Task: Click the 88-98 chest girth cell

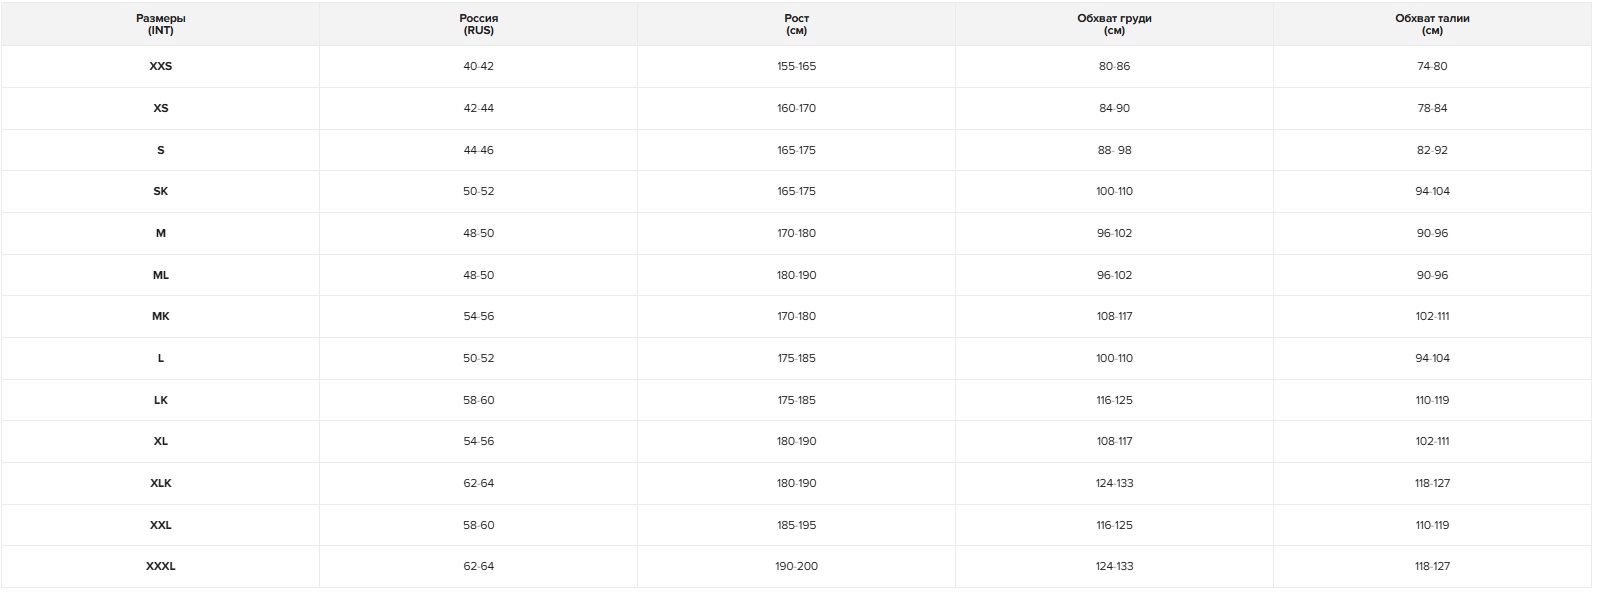Action: pyautogui.click(x=1114, y=150)
